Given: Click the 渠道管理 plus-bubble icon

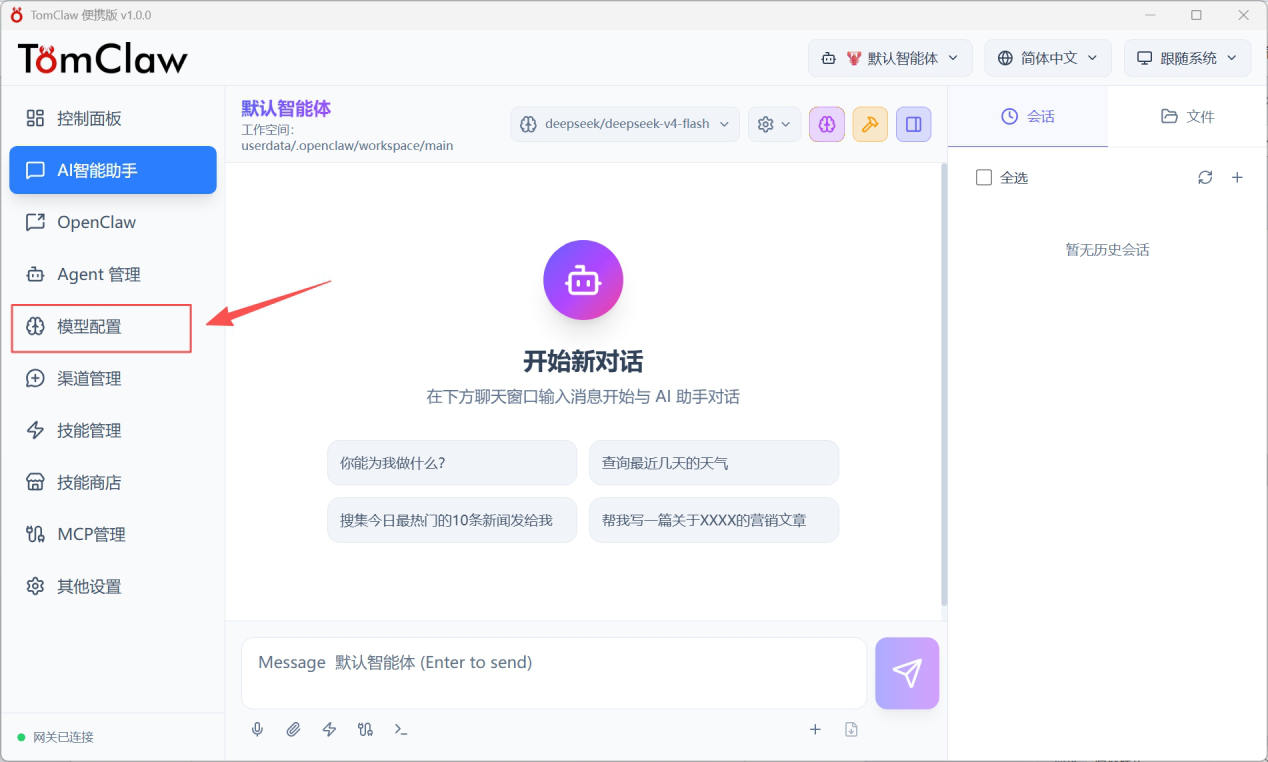Looking at the screenshot, I should (x=35, y=378).
